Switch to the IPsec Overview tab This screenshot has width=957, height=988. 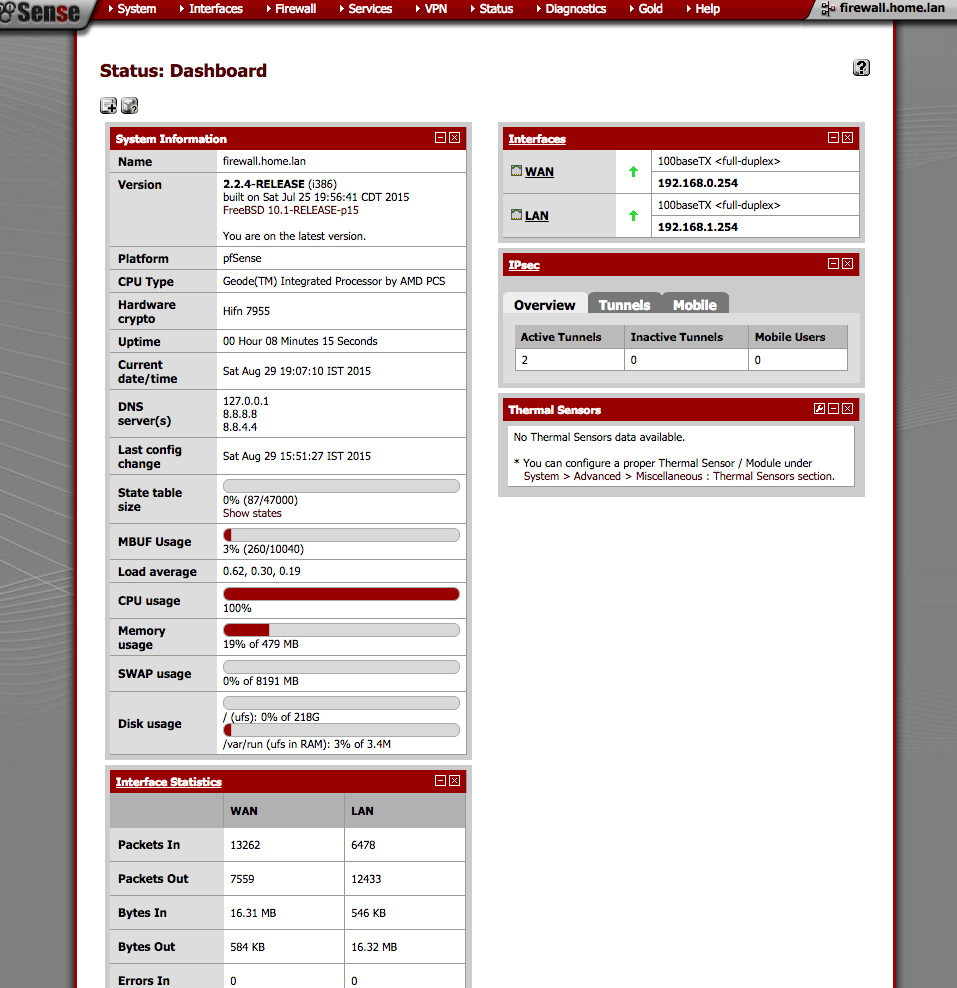tap(545, 305)
